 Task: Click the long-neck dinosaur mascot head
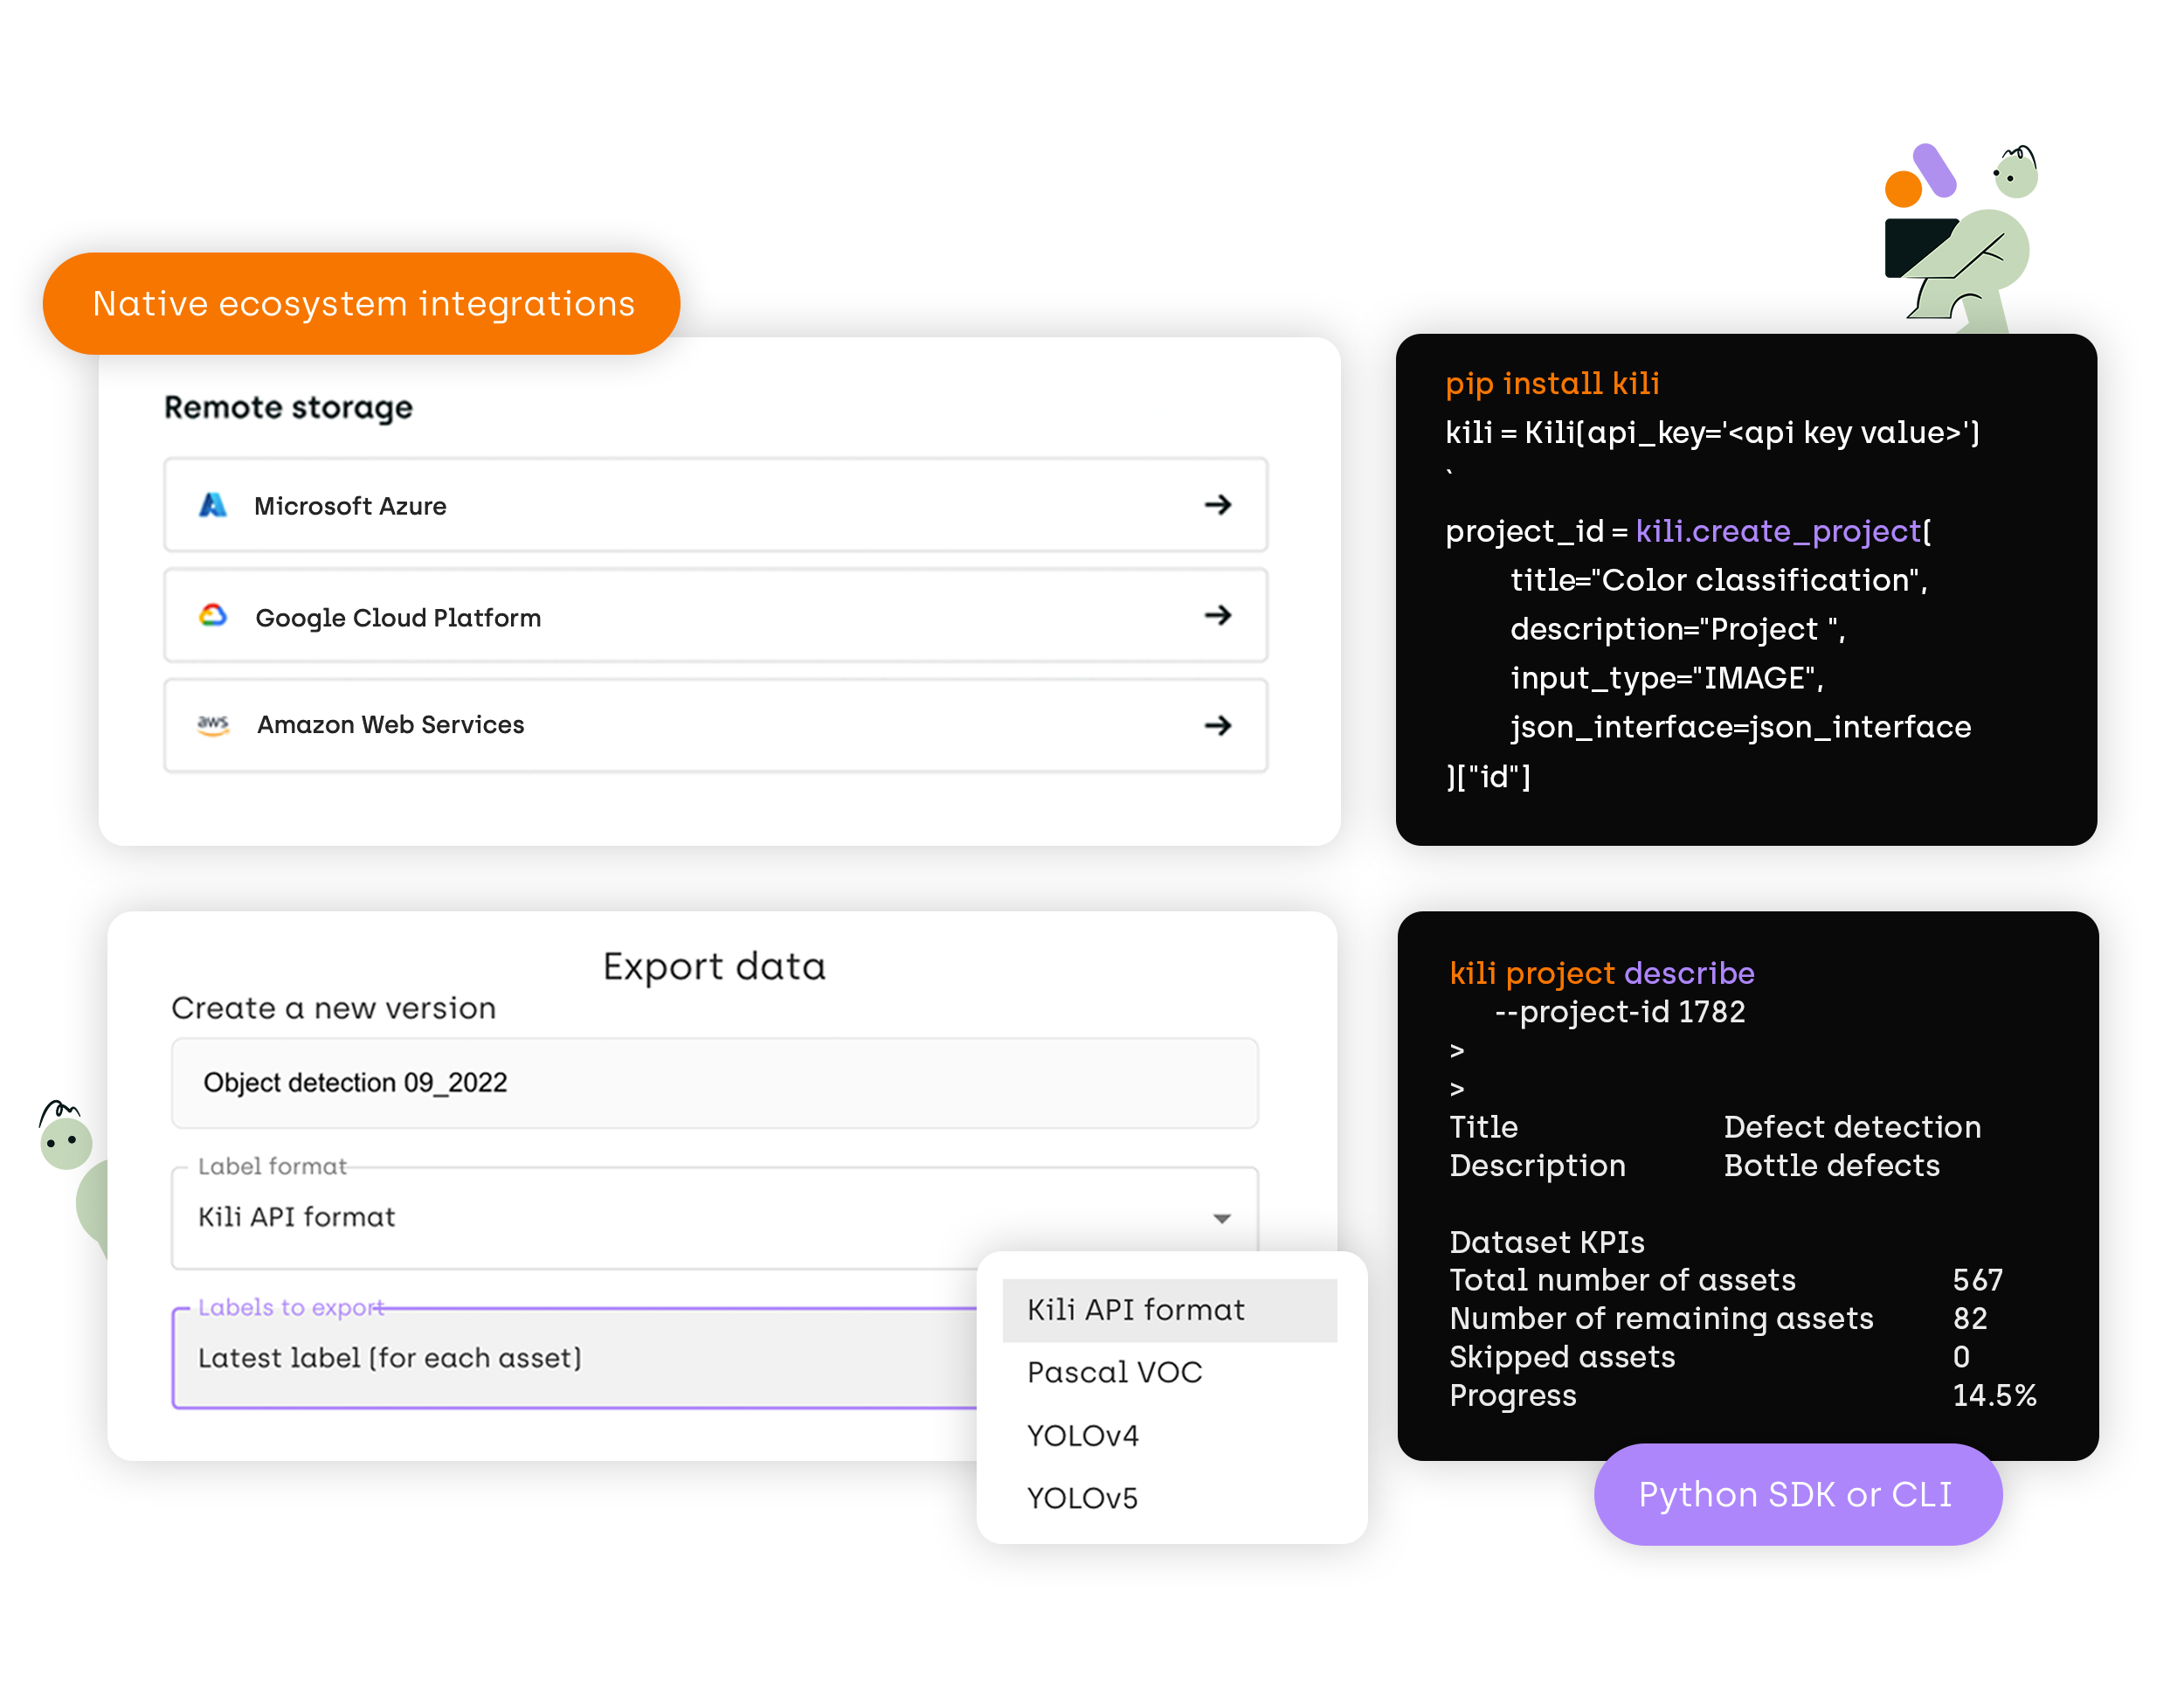click(66, 1143)
